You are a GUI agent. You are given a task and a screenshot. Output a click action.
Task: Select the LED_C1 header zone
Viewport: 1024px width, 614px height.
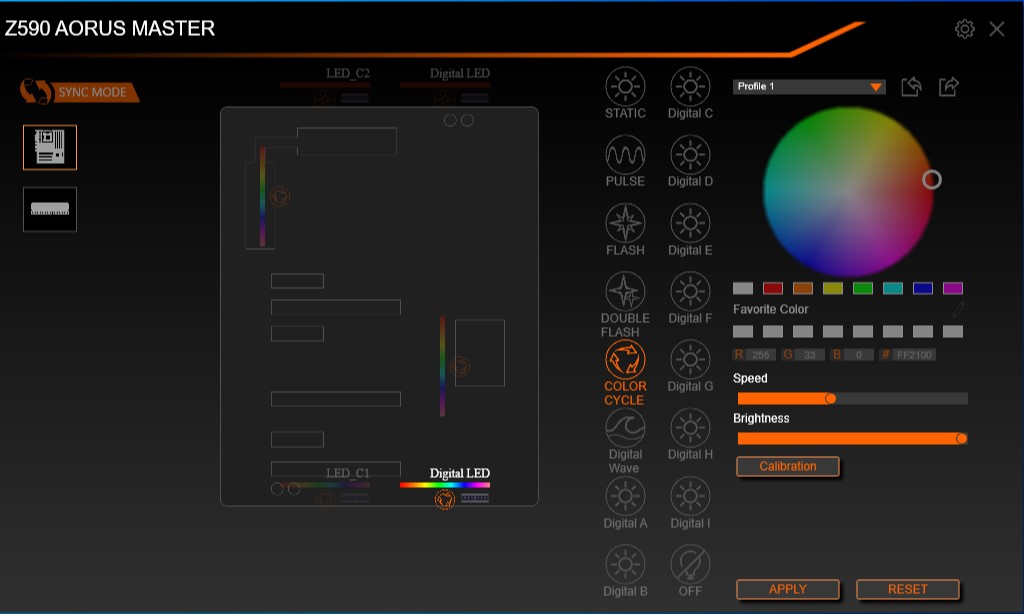click(x=325, y=487)
